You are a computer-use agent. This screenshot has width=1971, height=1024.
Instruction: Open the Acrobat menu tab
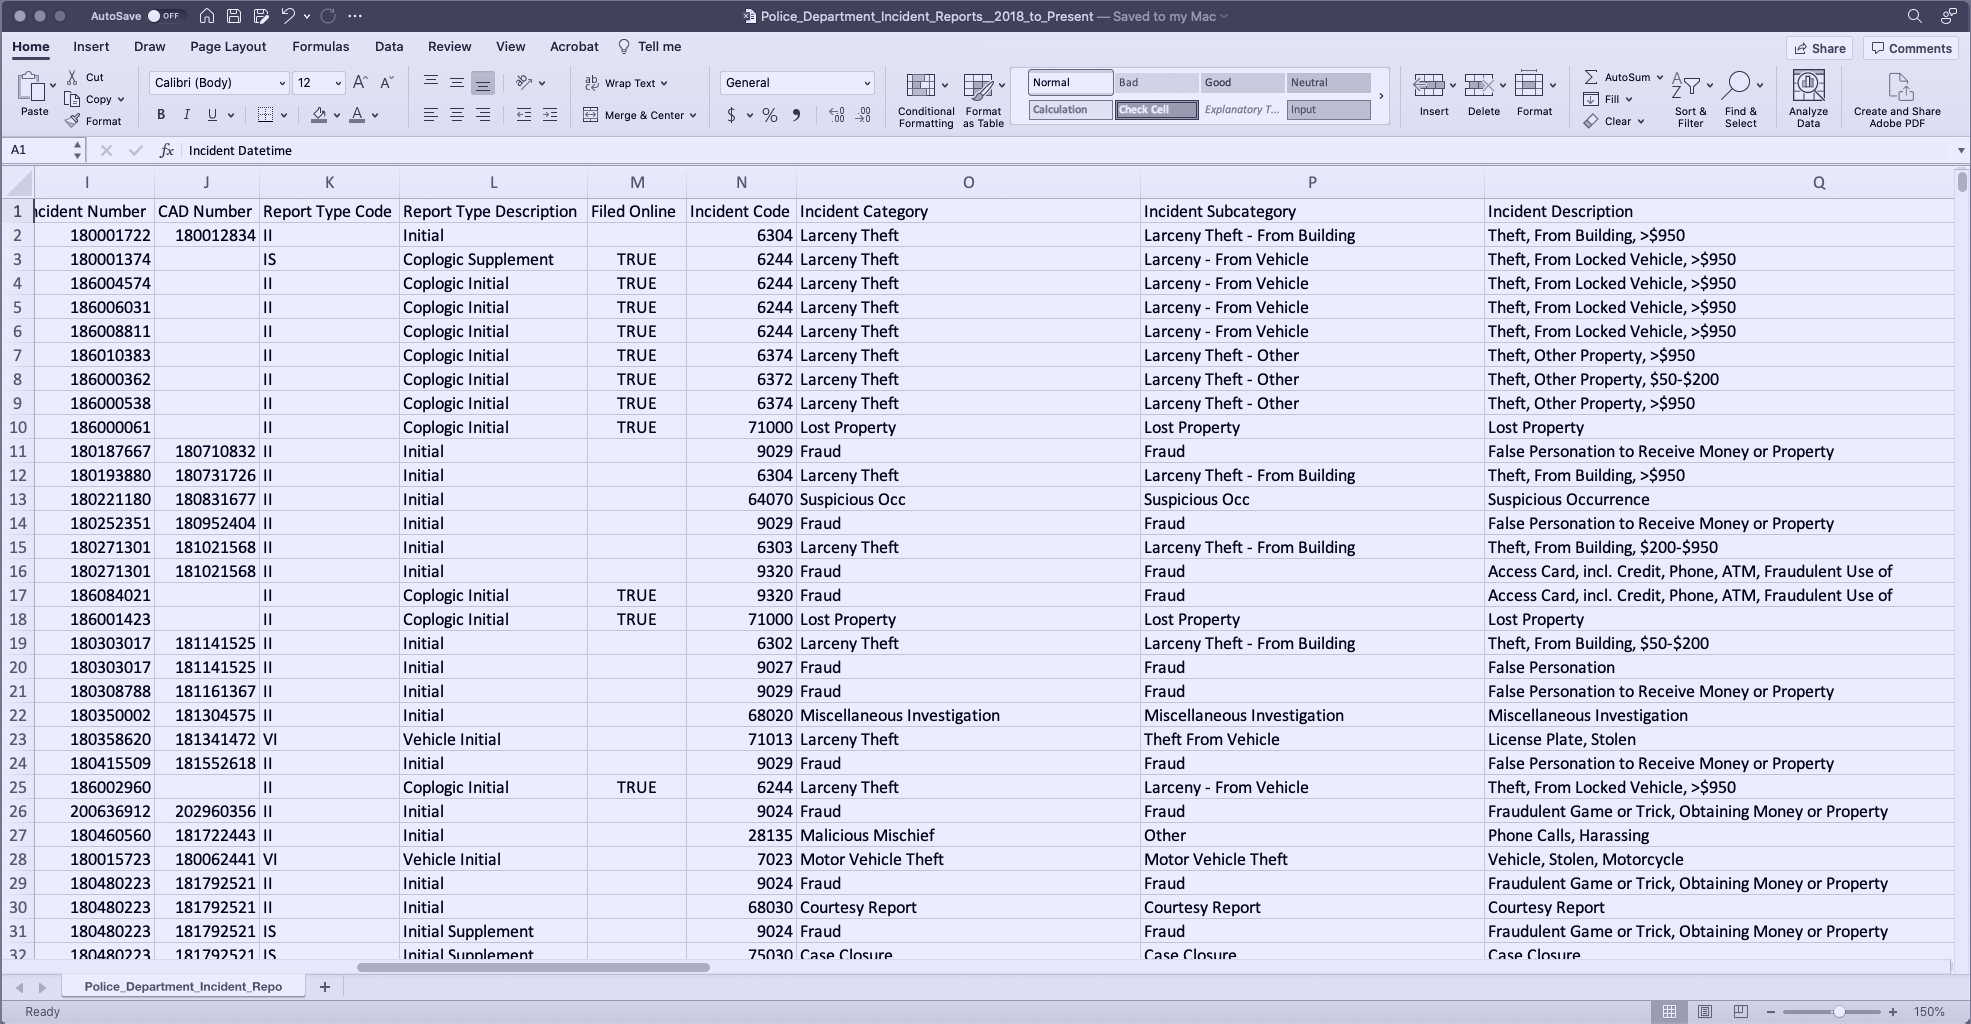(573, 46)
